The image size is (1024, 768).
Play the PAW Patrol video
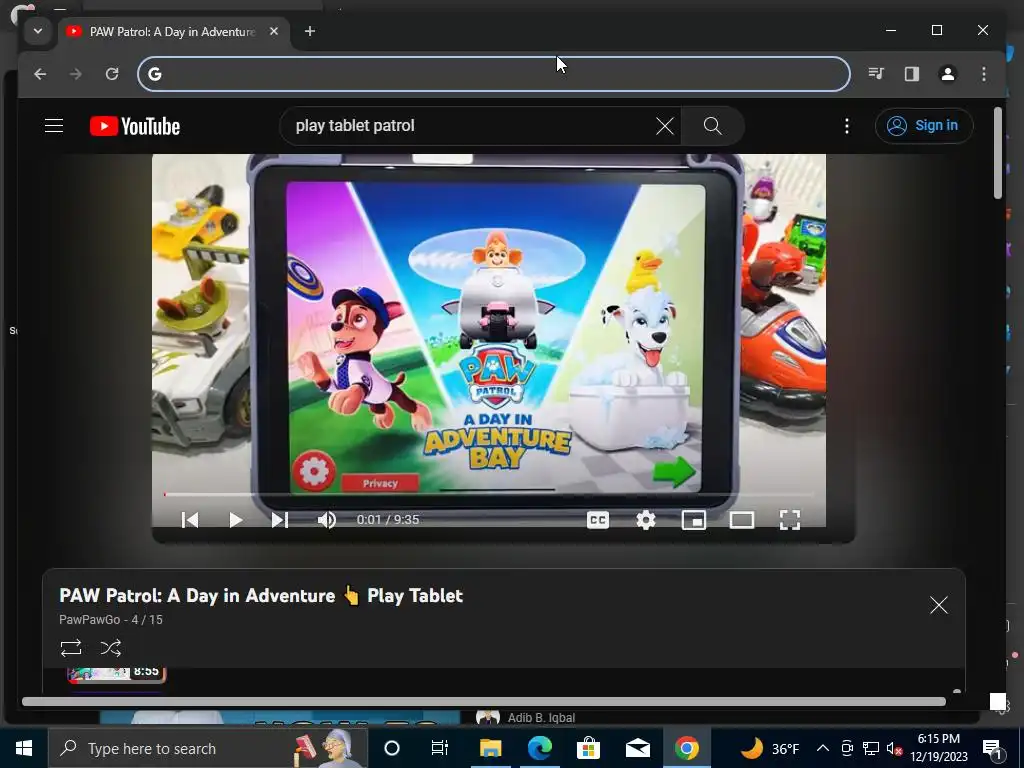point(235,520)
